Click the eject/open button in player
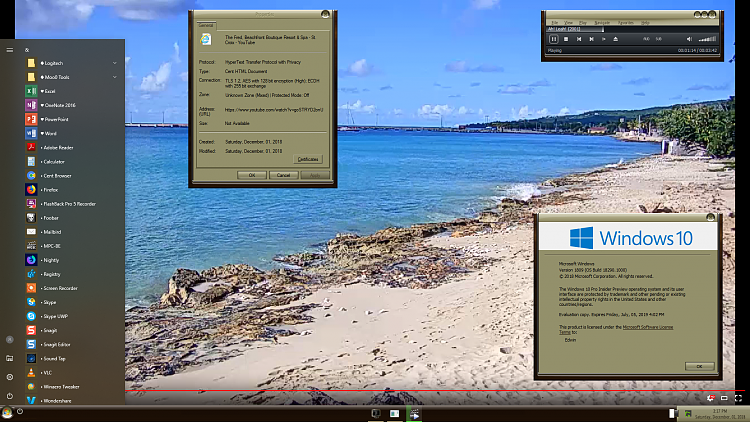This screenshot has width=750, height=422. pos(616,39)
